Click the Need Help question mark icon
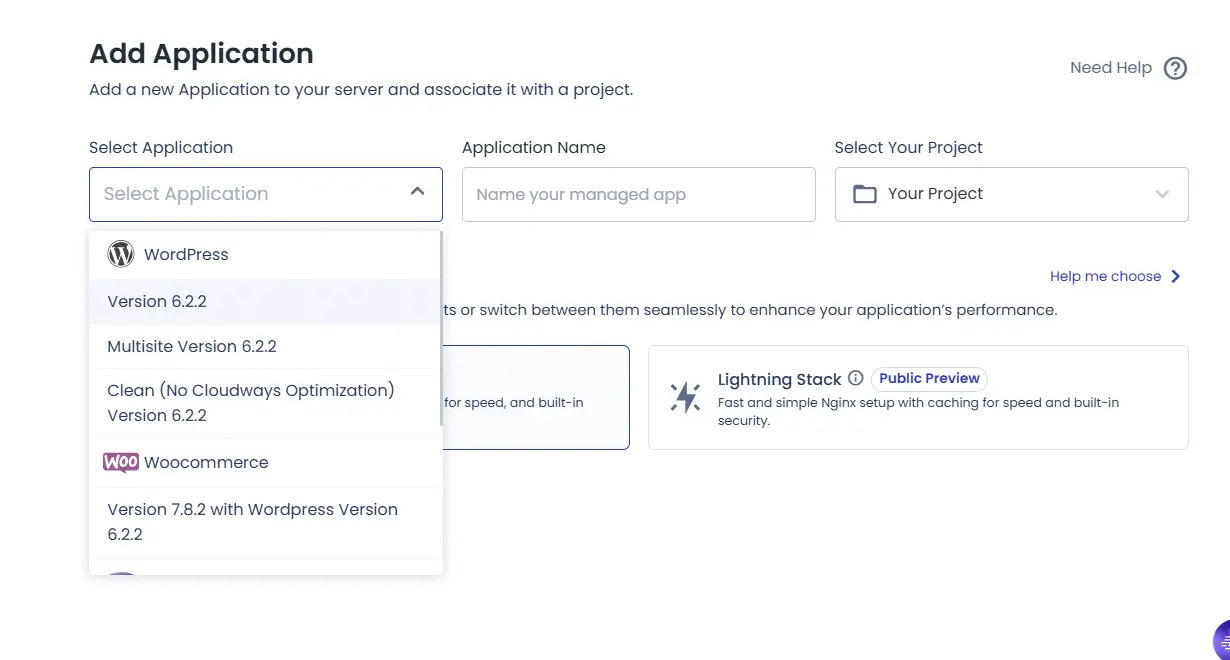Screen dimensions: 1230x660 coord(1176,68)
